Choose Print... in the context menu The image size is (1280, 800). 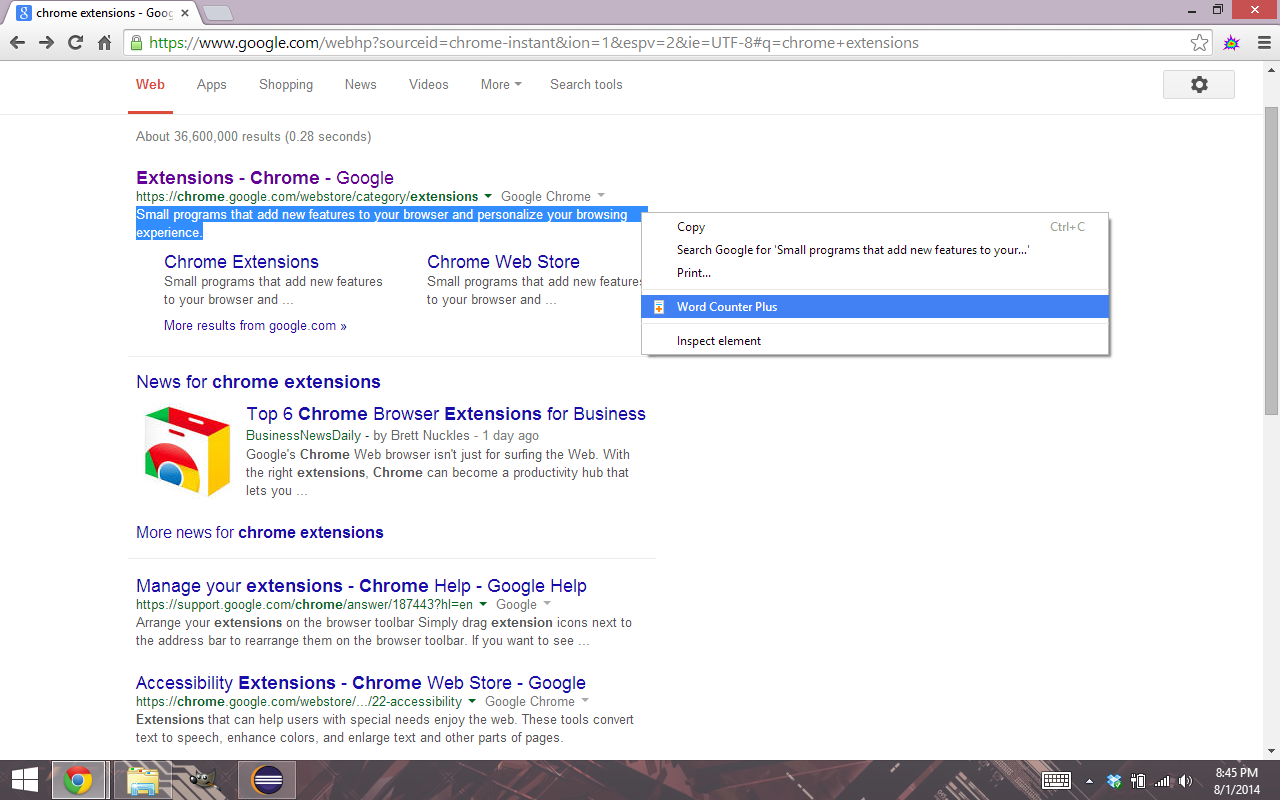tap(875, 273)
